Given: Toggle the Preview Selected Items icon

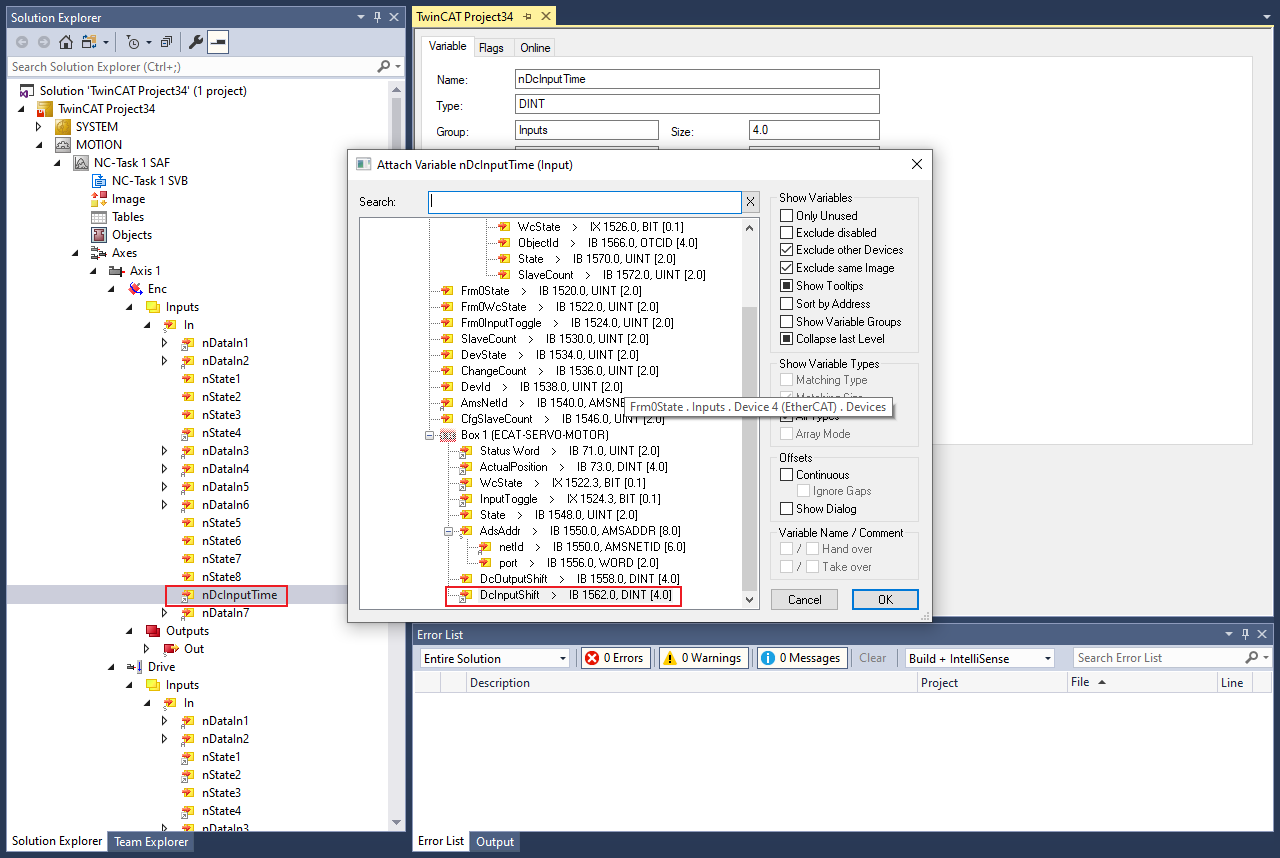Looking at the screenshot, I should [218, 42].
